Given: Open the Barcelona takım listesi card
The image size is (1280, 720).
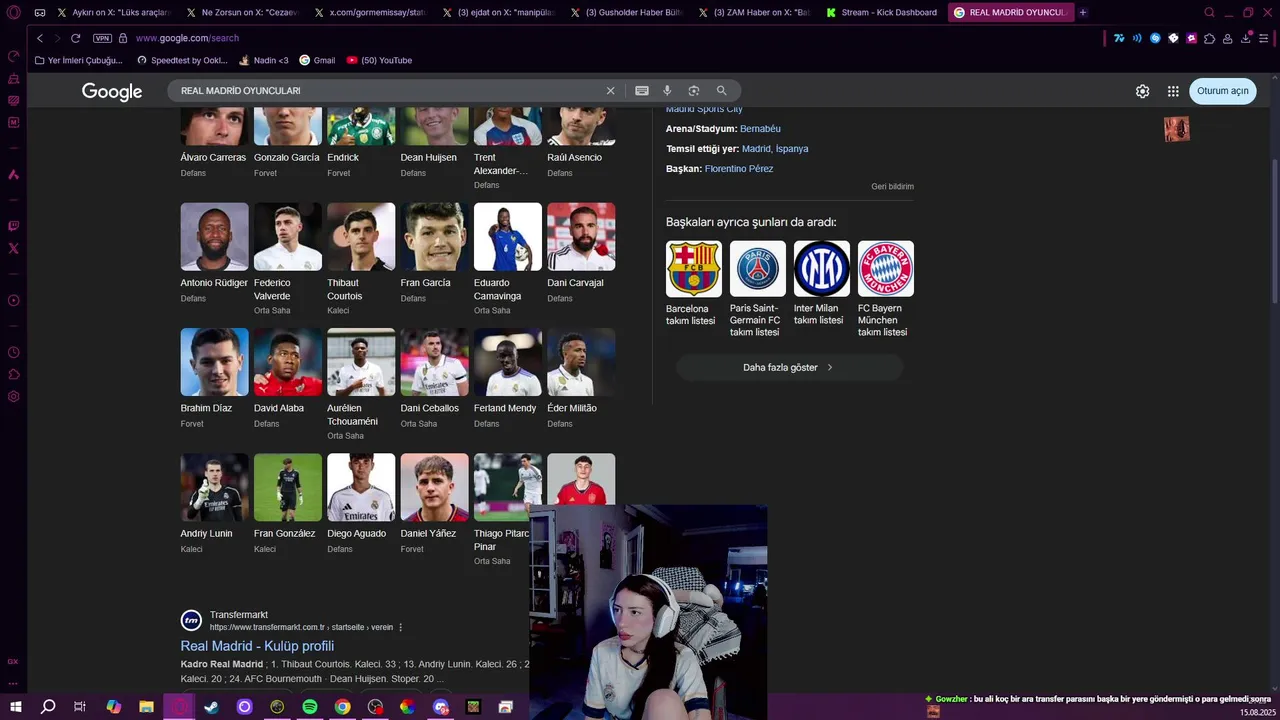Looking at the screenshot, I should click(x=694, y=284).
